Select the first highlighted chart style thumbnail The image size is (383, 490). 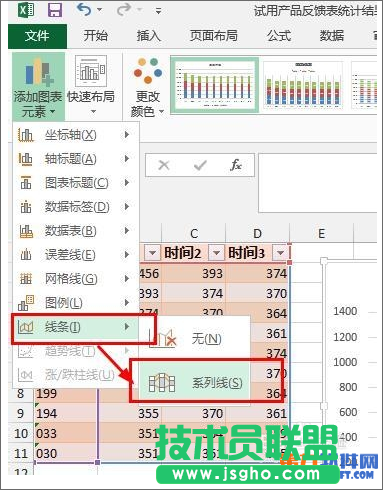(x=215, y=85)
